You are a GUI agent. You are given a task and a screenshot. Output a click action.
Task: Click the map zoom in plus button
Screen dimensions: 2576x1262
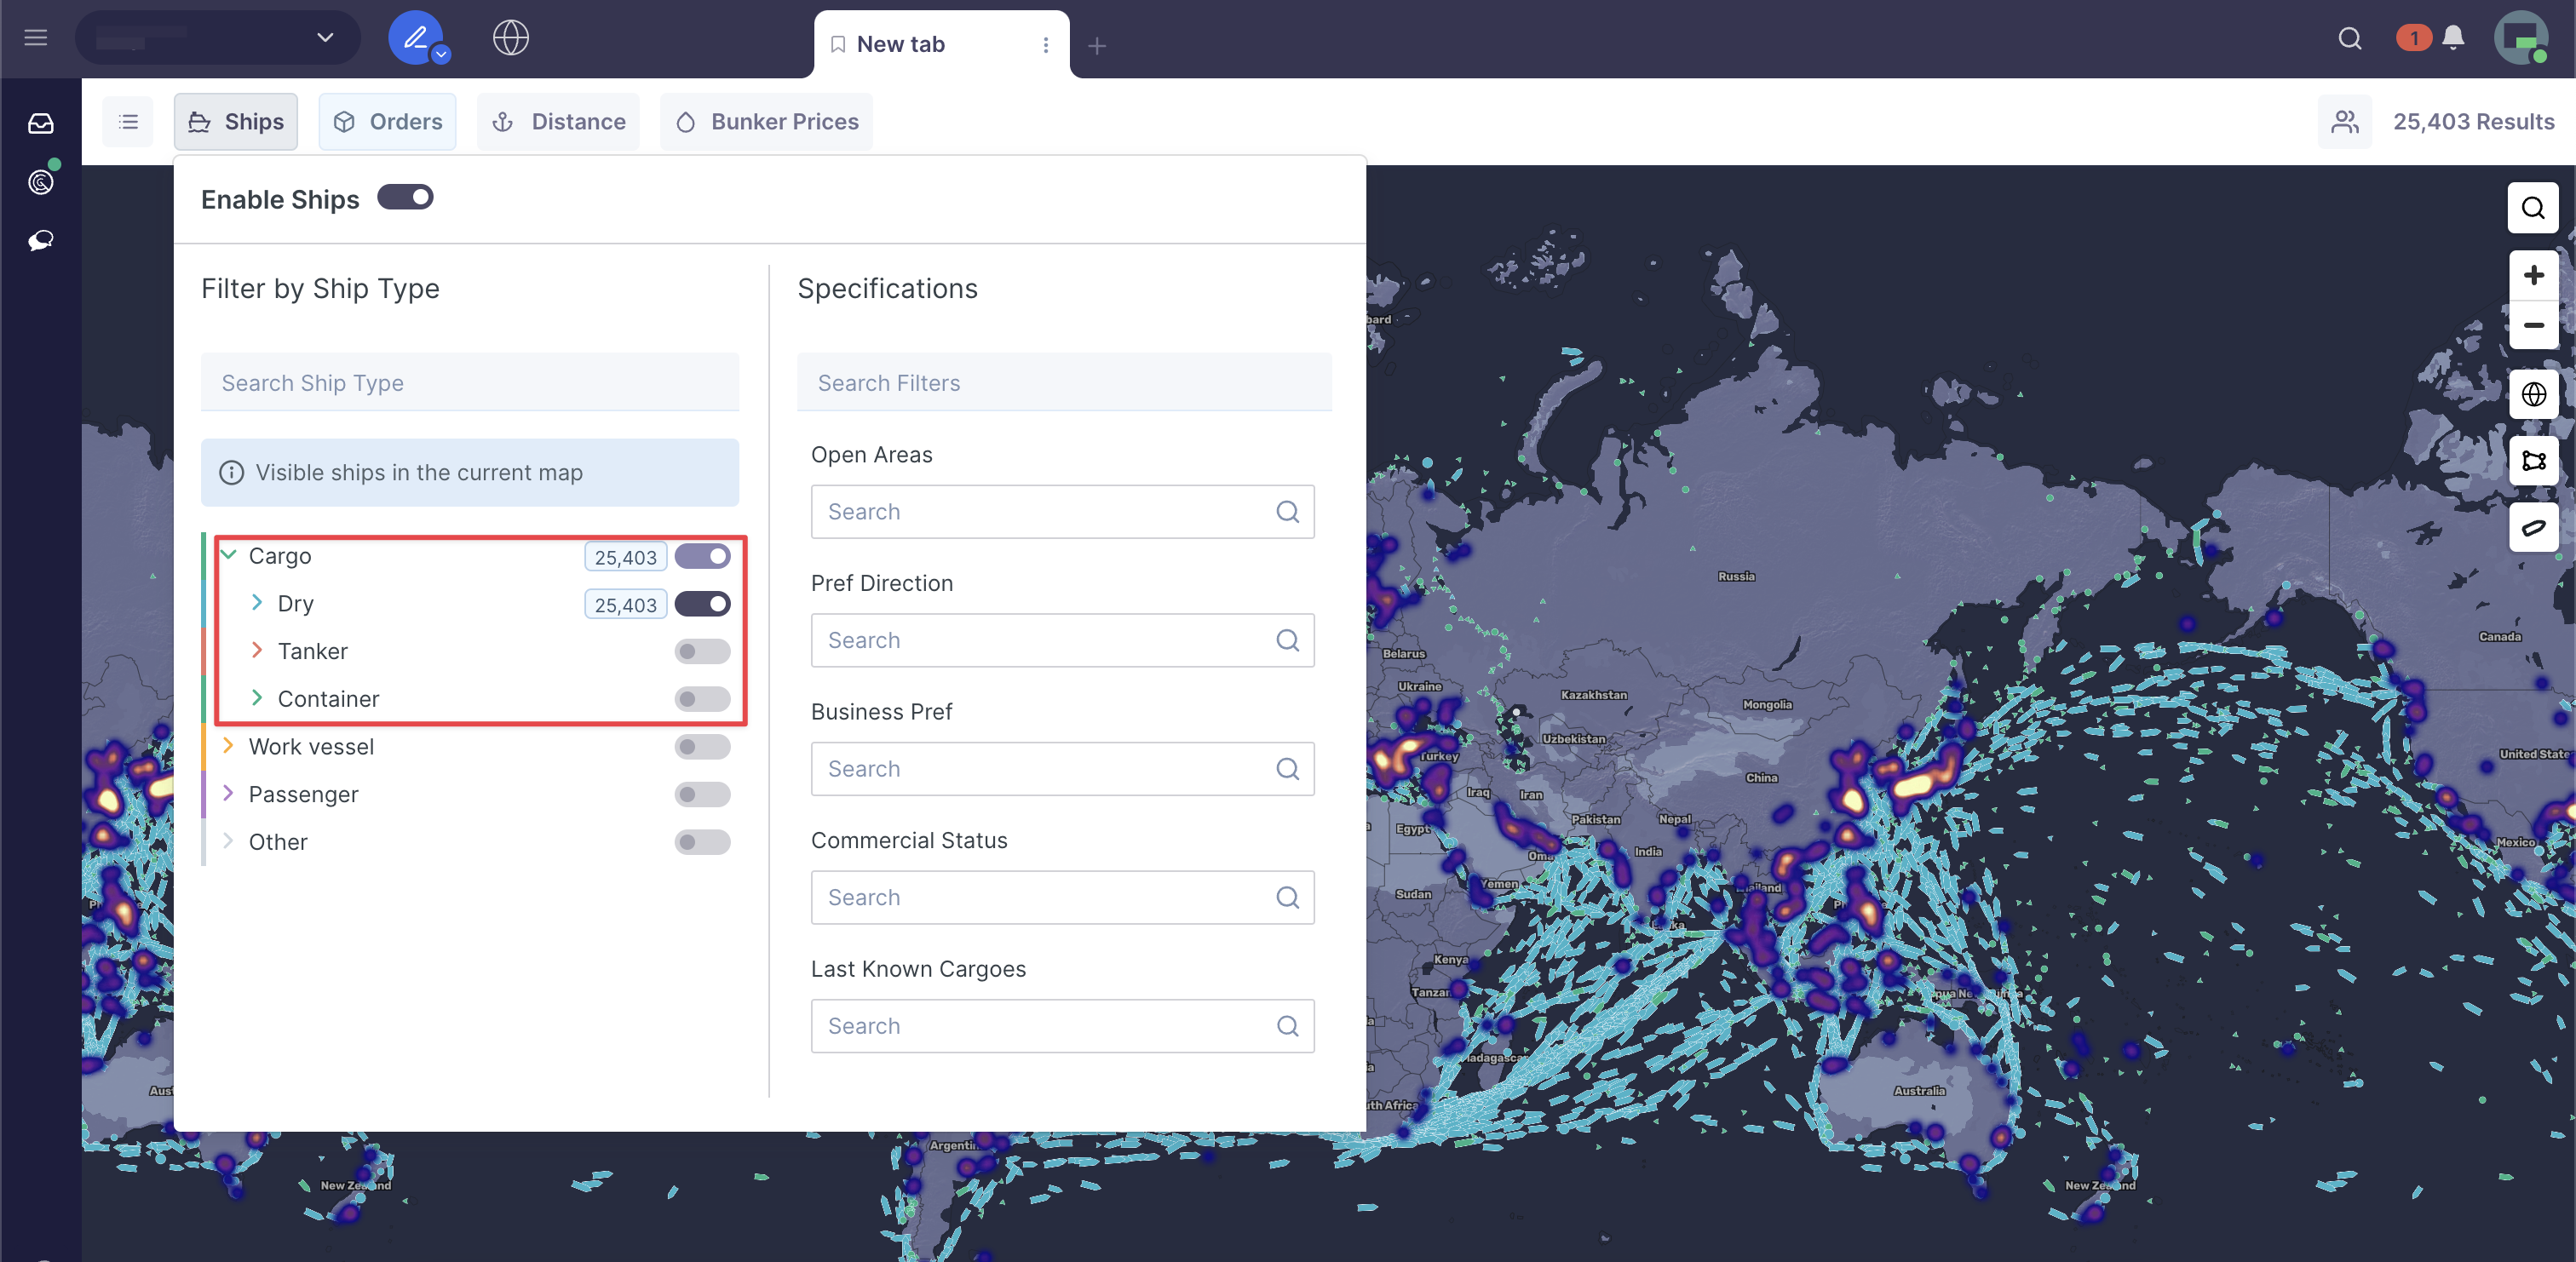[x=2532, y=275]
